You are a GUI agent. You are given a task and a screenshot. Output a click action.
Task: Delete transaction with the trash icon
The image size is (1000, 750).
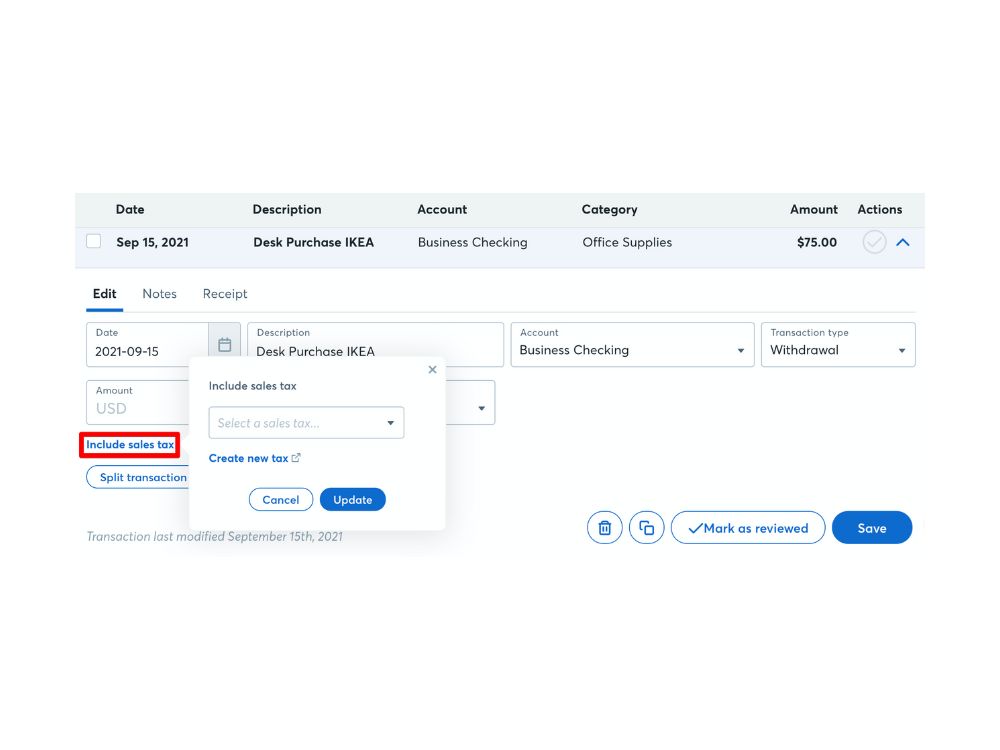tap(604, 527)
